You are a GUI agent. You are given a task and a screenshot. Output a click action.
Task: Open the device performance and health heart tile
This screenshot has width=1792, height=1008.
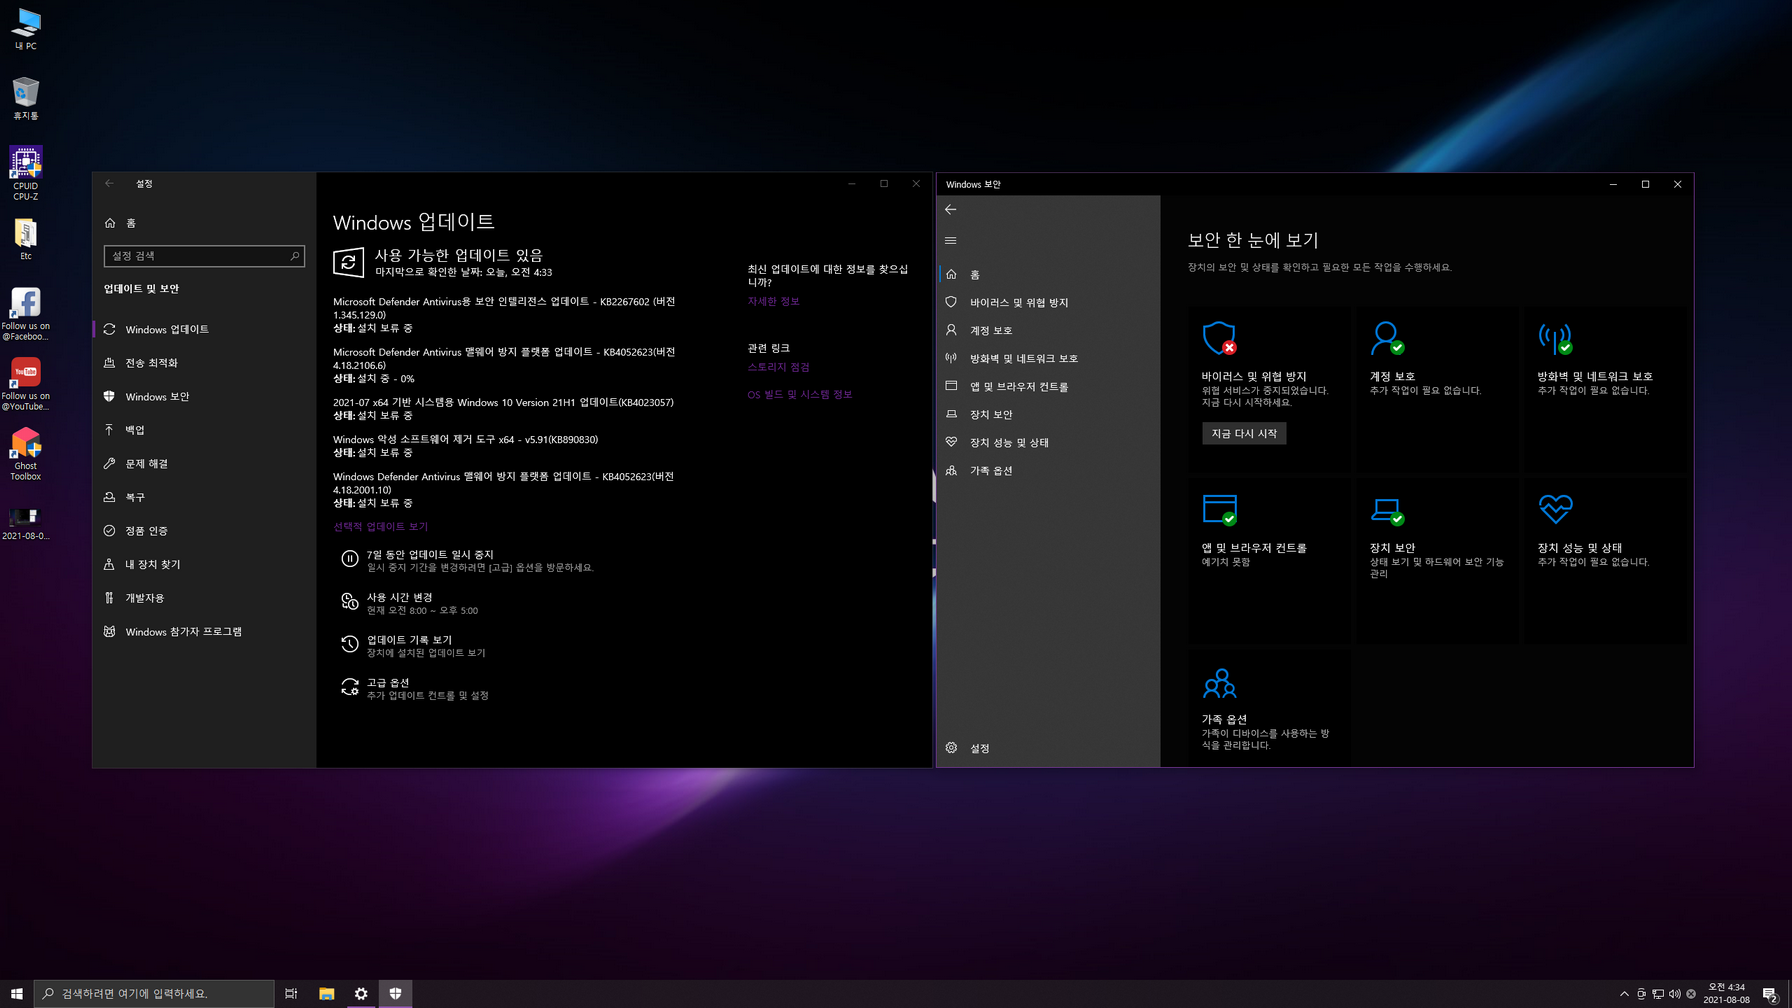[x=1555, y=509]
